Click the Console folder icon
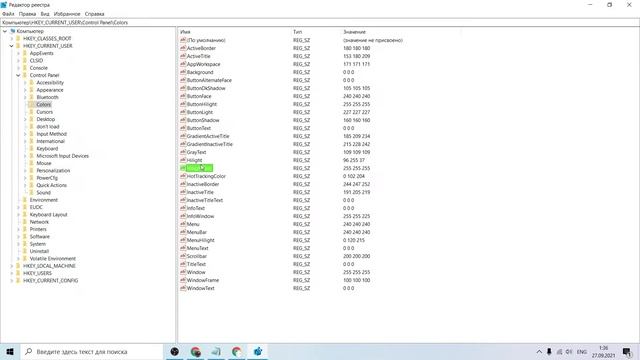 pos(24,68)
